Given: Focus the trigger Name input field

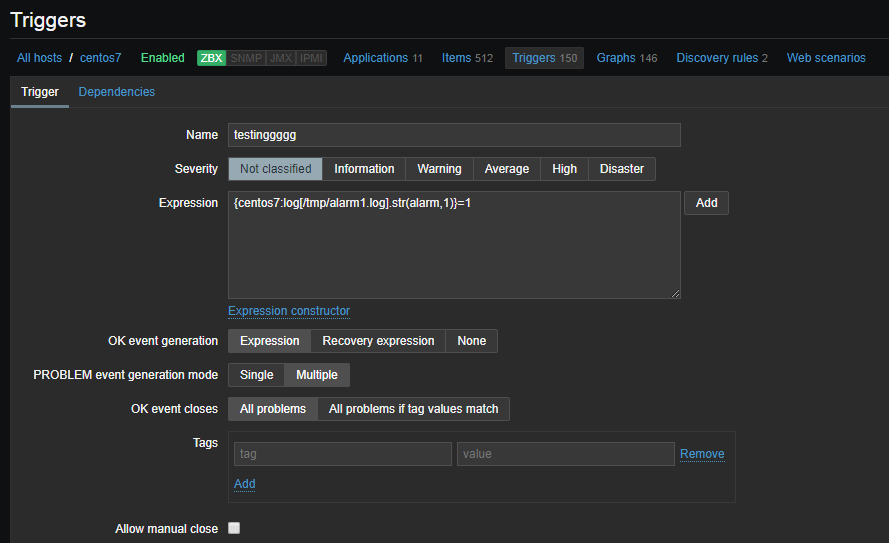Looking at the screenshot, I should click(x=454, y=135).
